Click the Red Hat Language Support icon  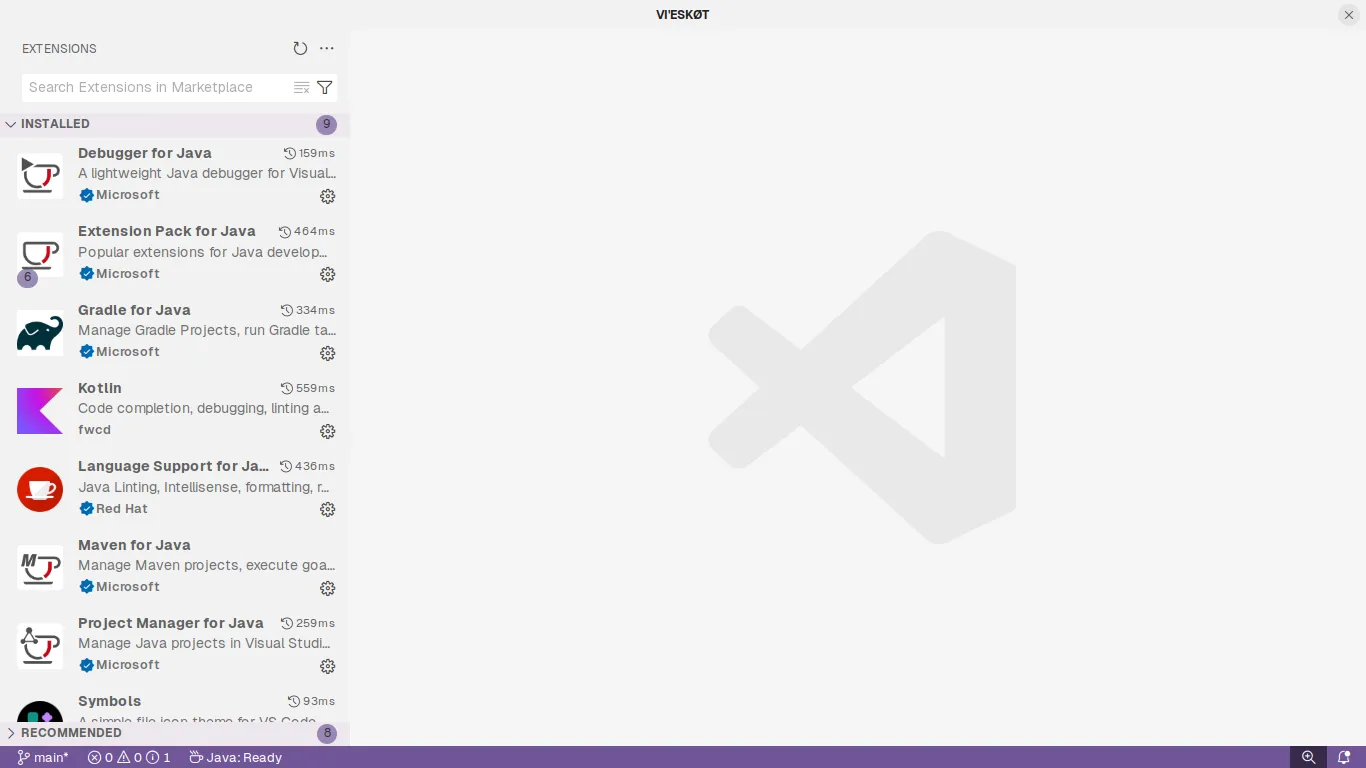pos(40,489)
